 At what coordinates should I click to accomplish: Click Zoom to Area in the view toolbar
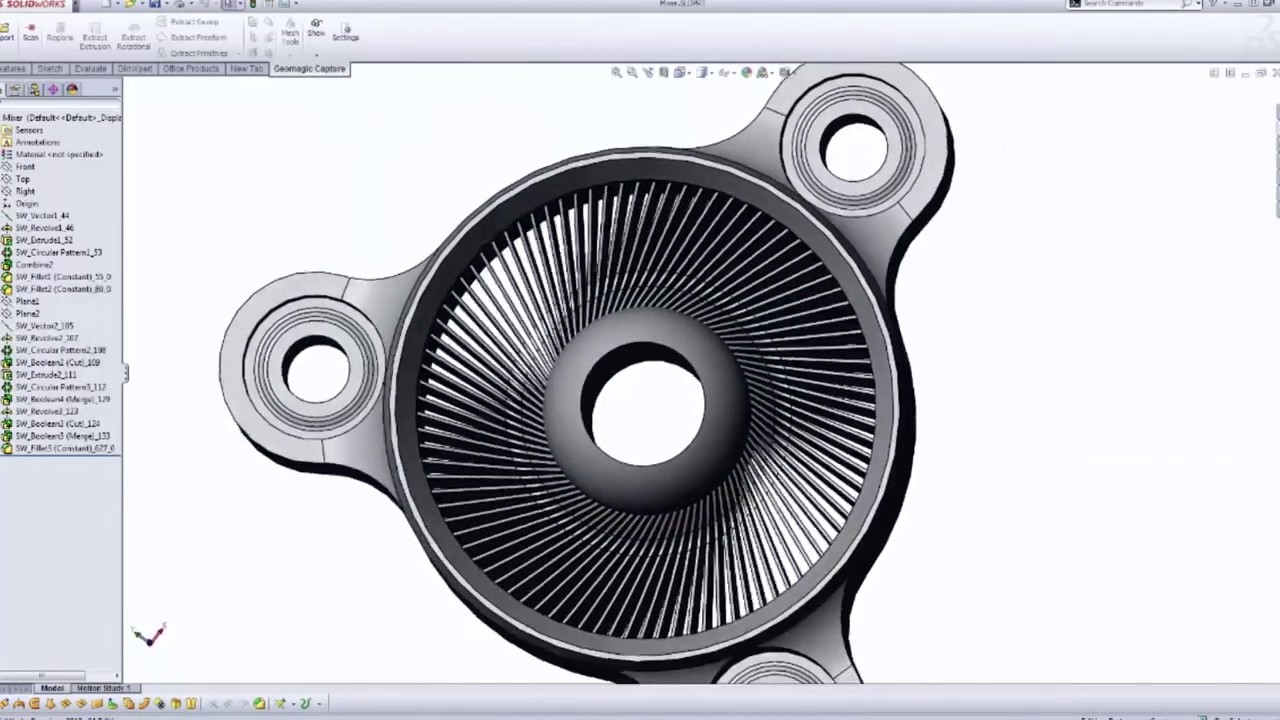632,72
